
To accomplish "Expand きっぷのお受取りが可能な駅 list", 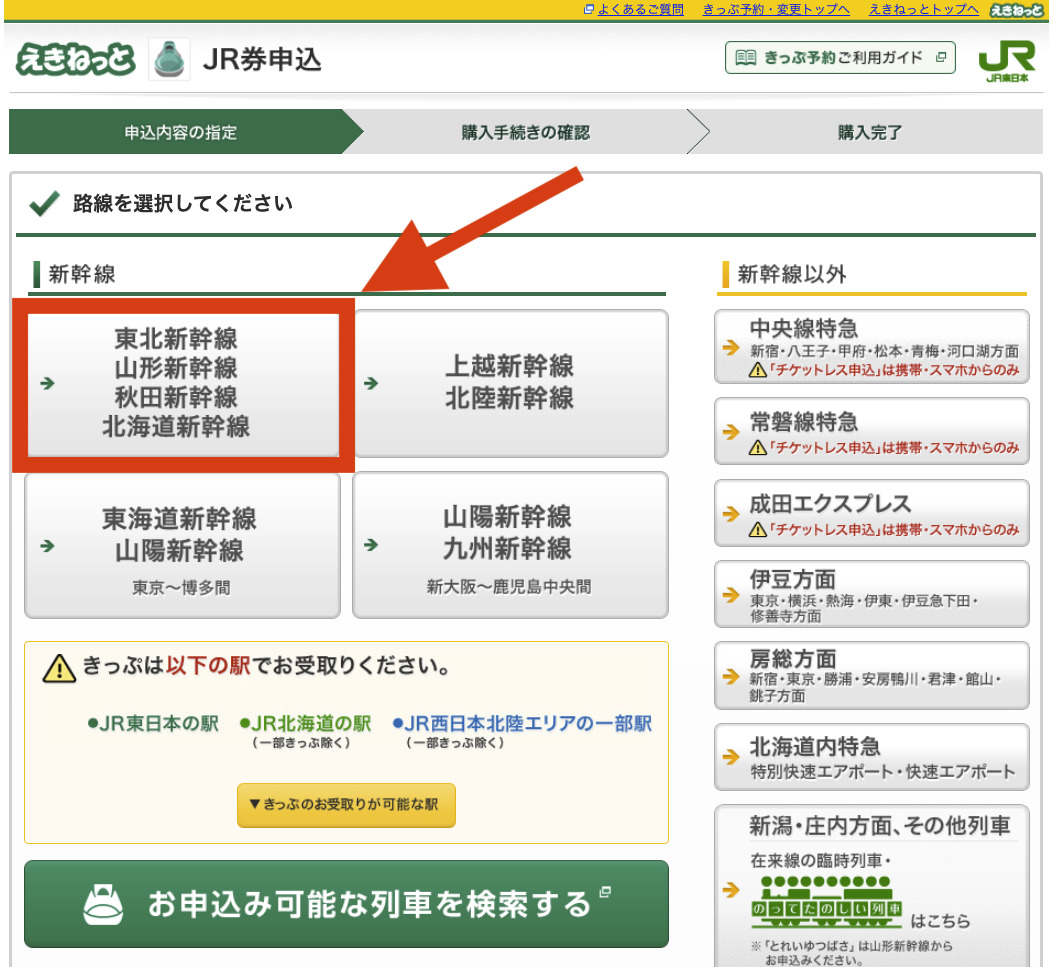I will pos(347,804).
